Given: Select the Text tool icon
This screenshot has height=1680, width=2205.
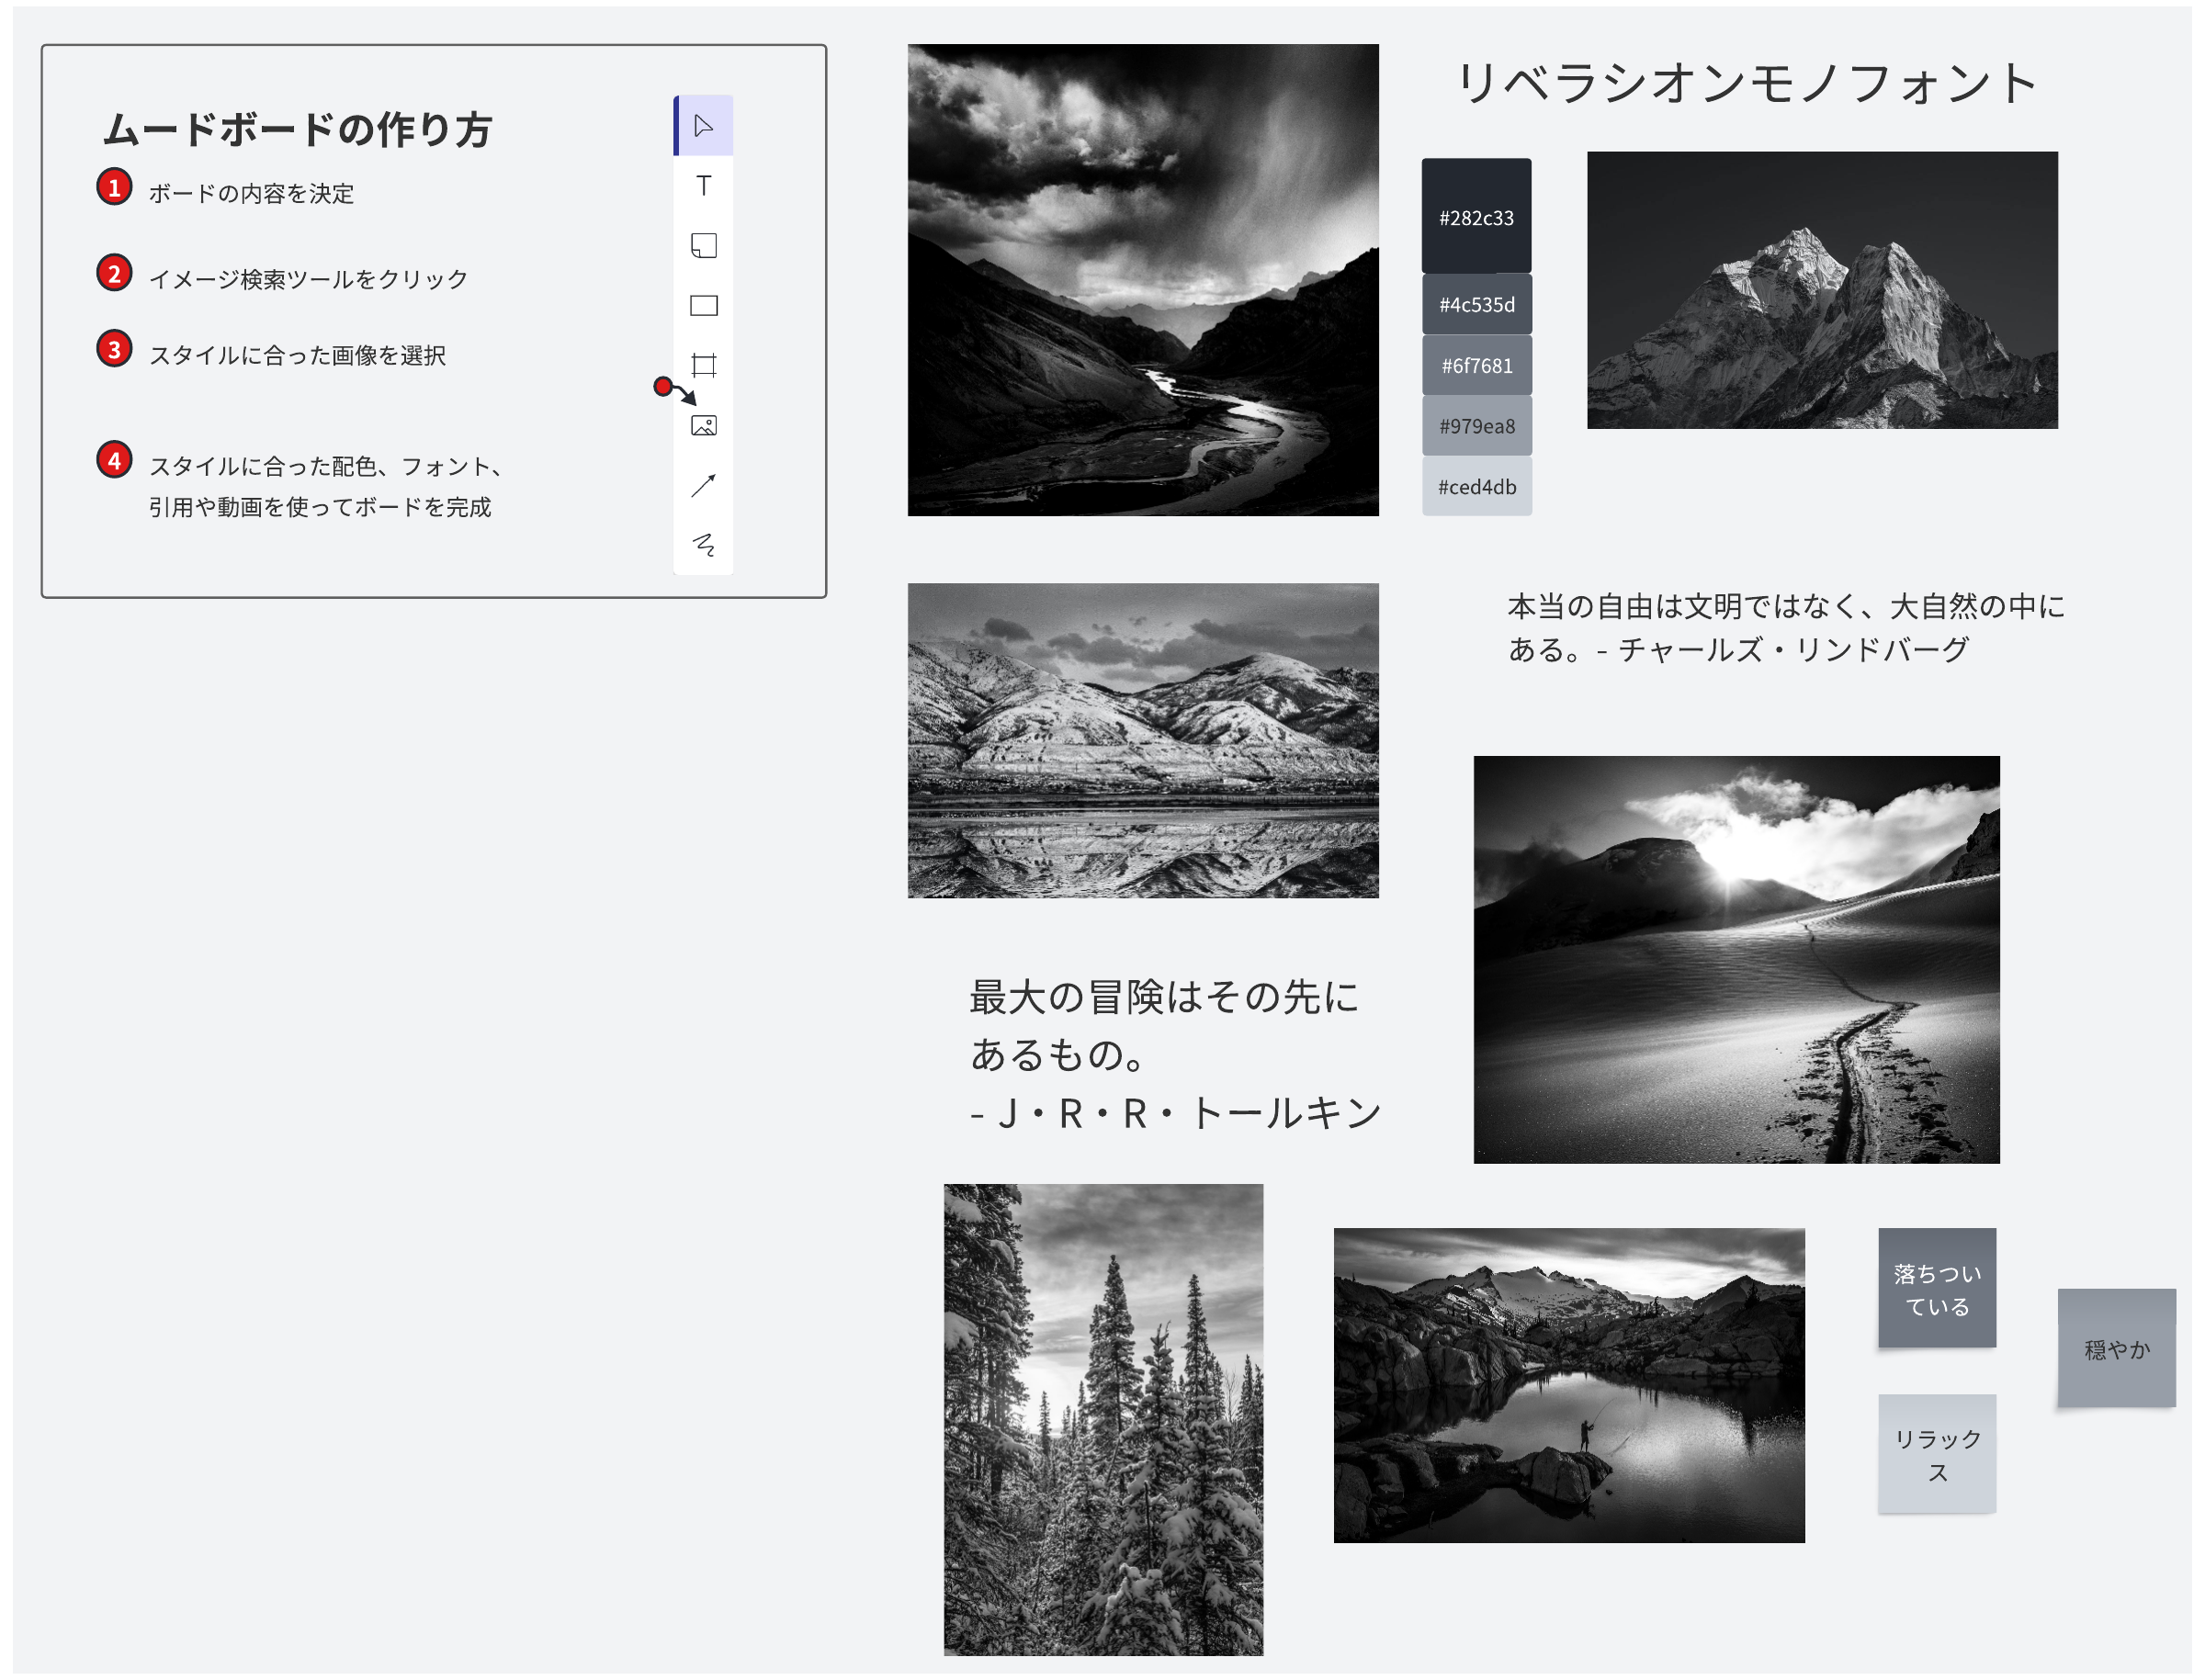Looking at the screenshot, I should 703,186.
